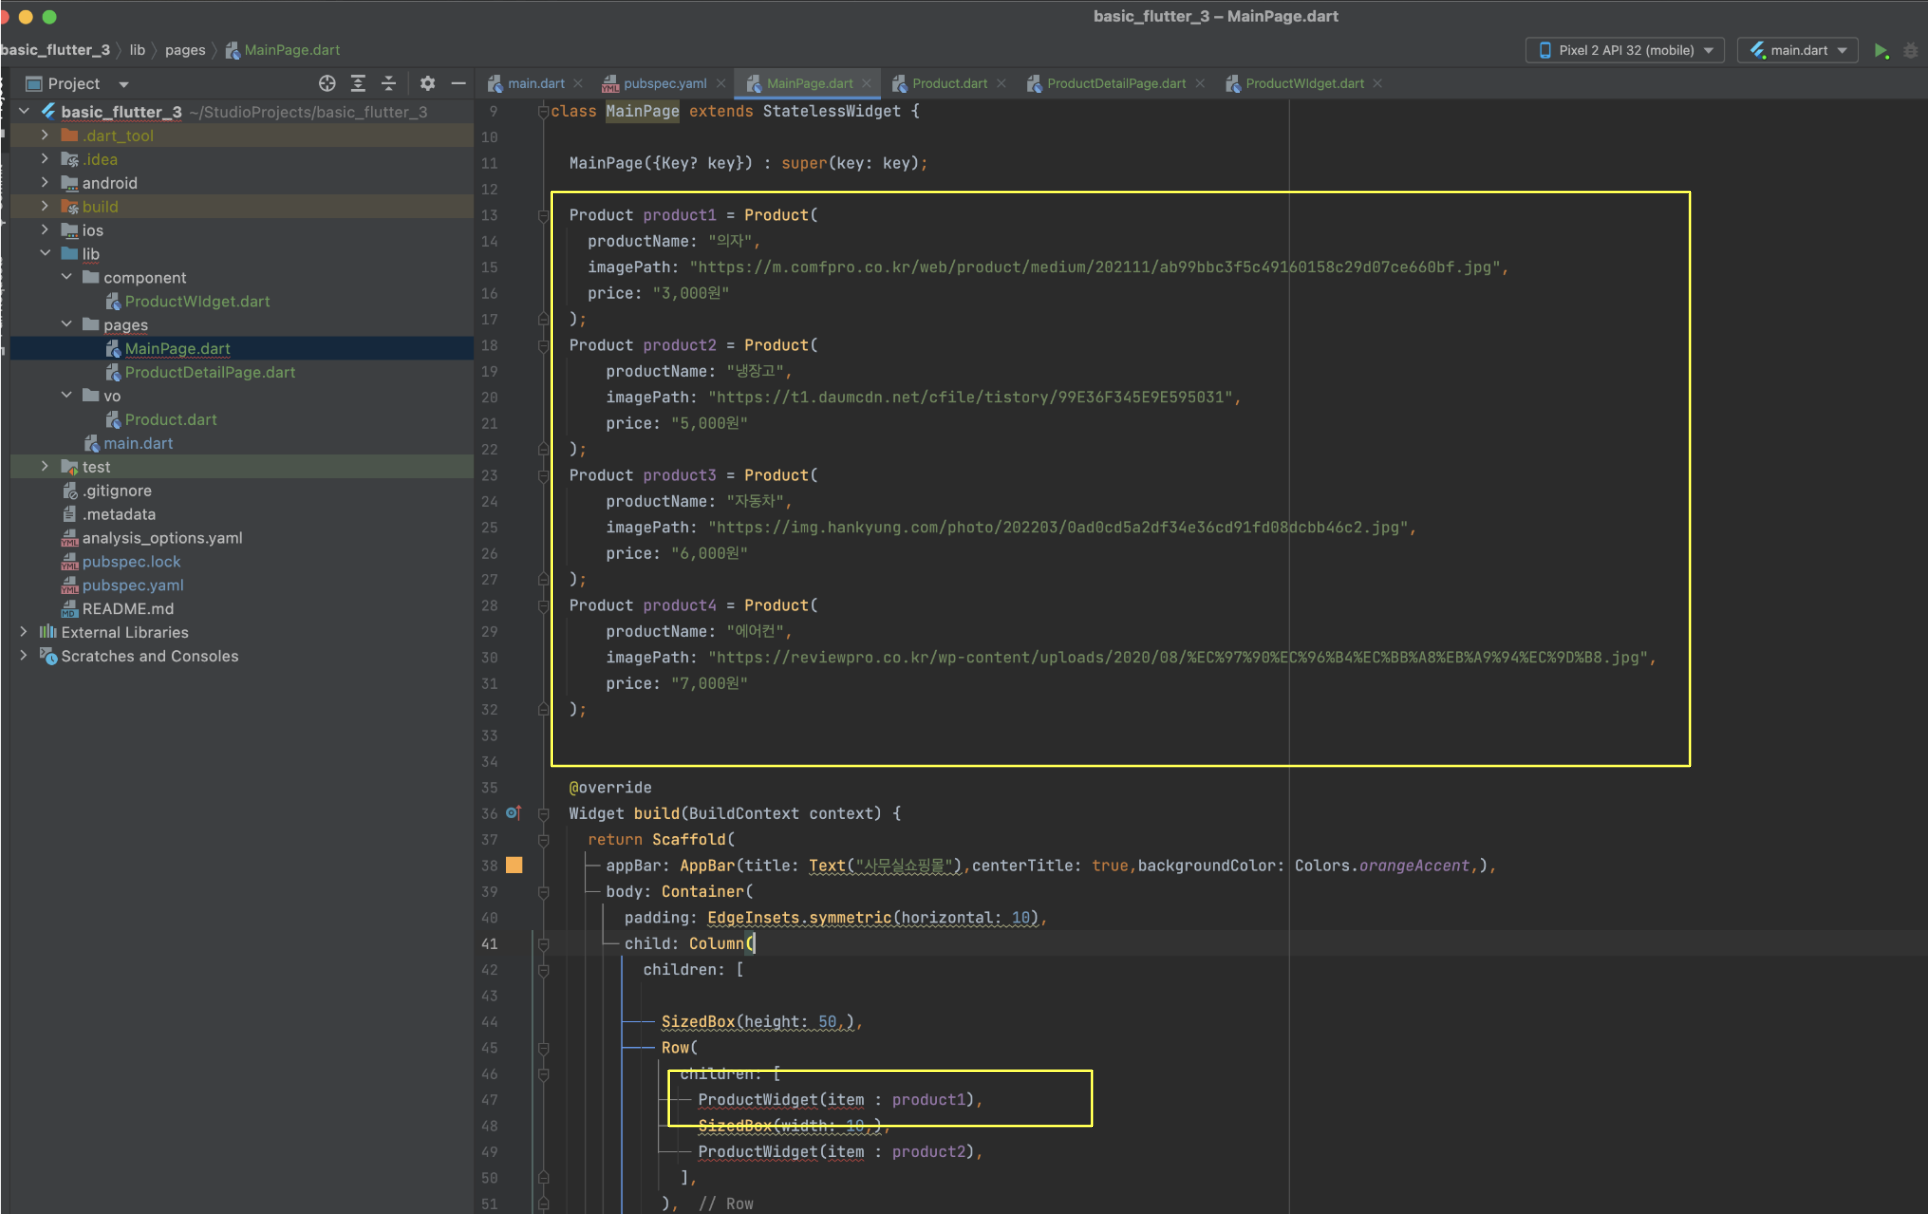The image size is (1928, 1214).
Task: Open main.dart run configuration dropdown
Action: [1797, 50]
